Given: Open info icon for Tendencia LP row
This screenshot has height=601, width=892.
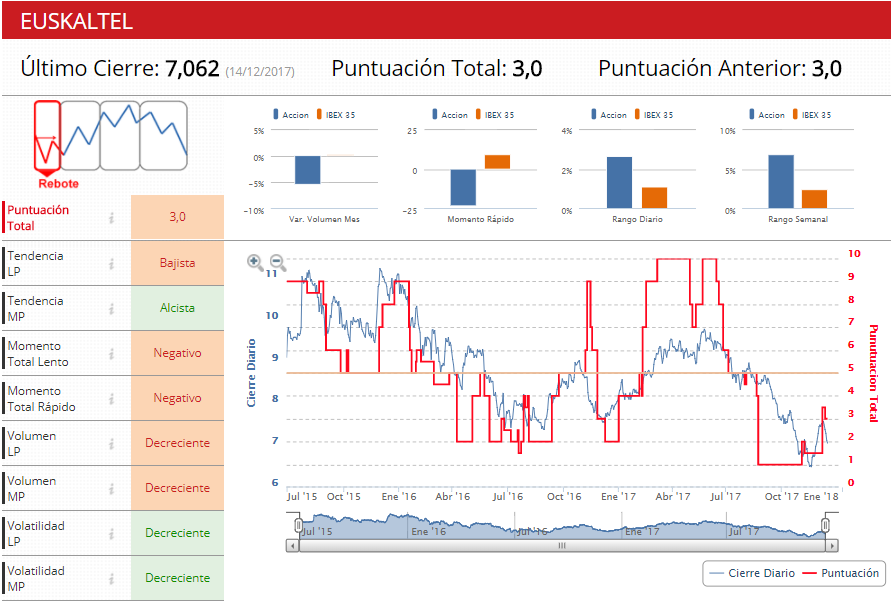Looking at the screenshot, I should point(112,264).
